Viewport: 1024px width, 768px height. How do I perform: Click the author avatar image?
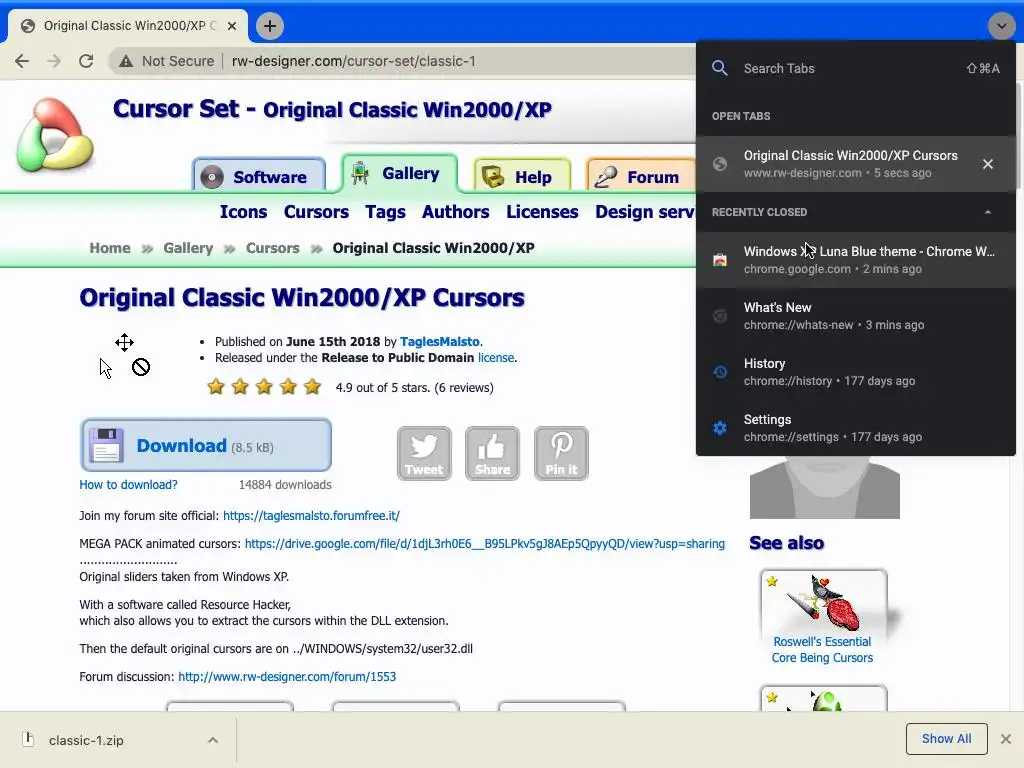824,487
